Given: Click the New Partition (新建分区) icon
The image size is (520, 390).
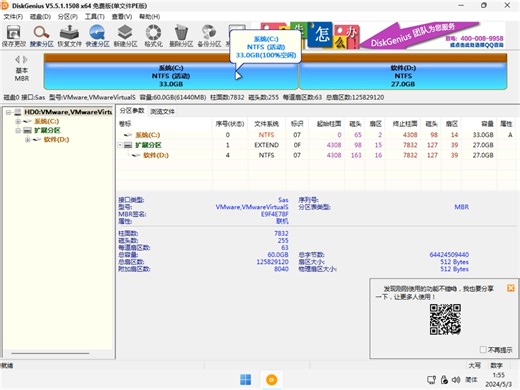Looking at the screenshot, I should pyautogui.click(x=125, y=36).
